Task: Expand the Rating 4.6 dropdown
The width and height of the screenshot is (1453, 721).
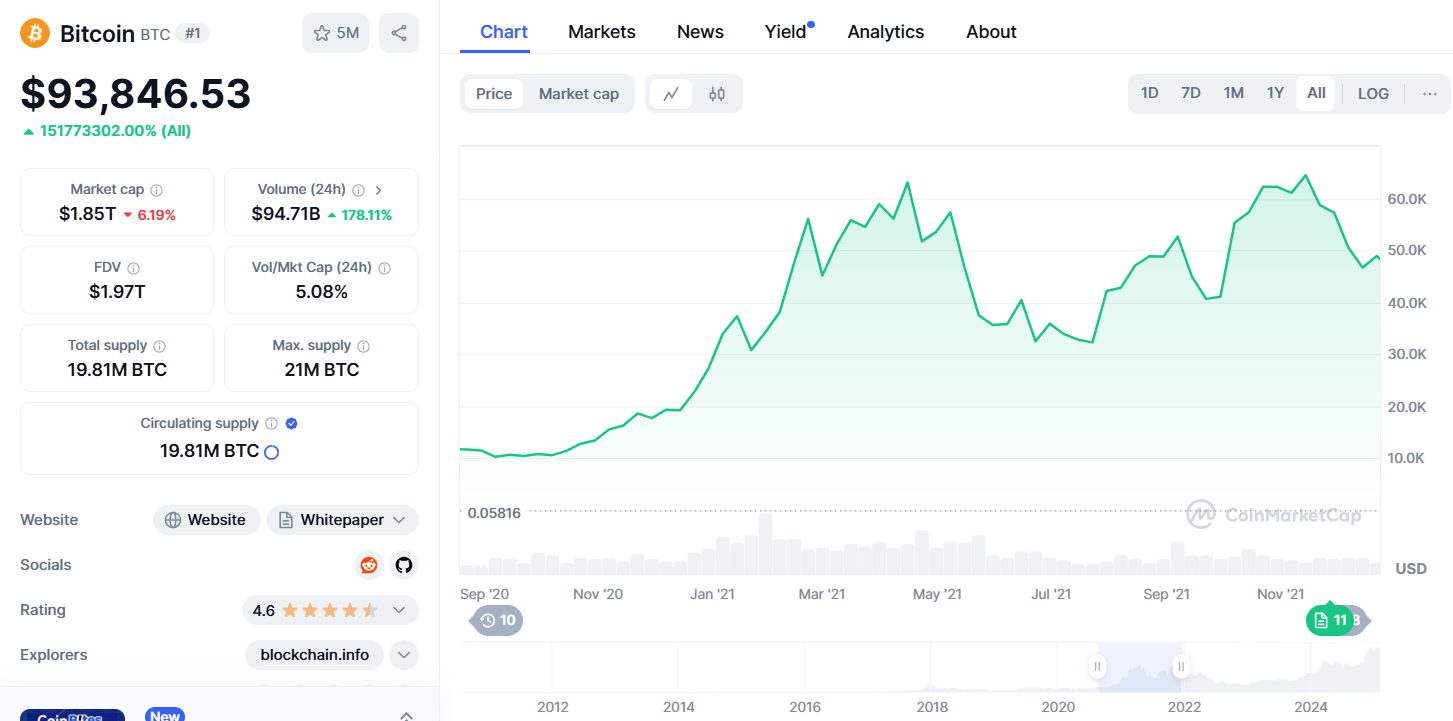Action: tap(399, 610)
